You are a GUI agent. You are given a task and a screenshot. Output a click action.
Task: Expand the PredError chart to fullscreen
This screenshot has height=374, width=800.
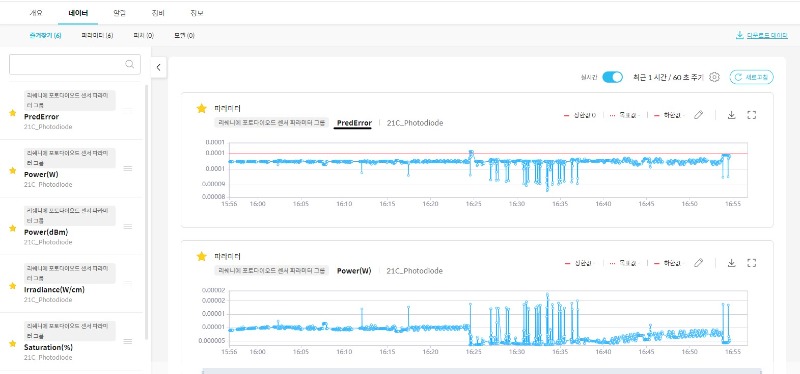pyautogui.click(x=751, y=115)
